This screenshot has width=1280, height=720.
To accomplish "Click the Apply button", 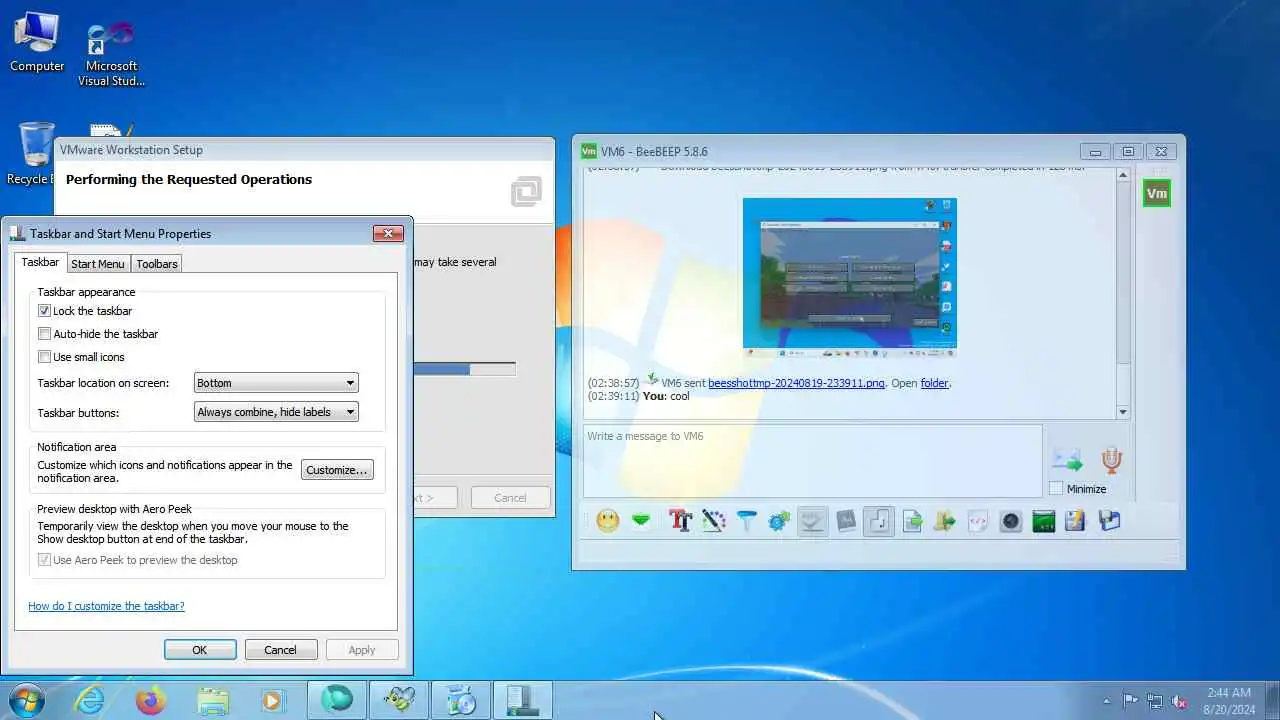I will pos(362,650).
